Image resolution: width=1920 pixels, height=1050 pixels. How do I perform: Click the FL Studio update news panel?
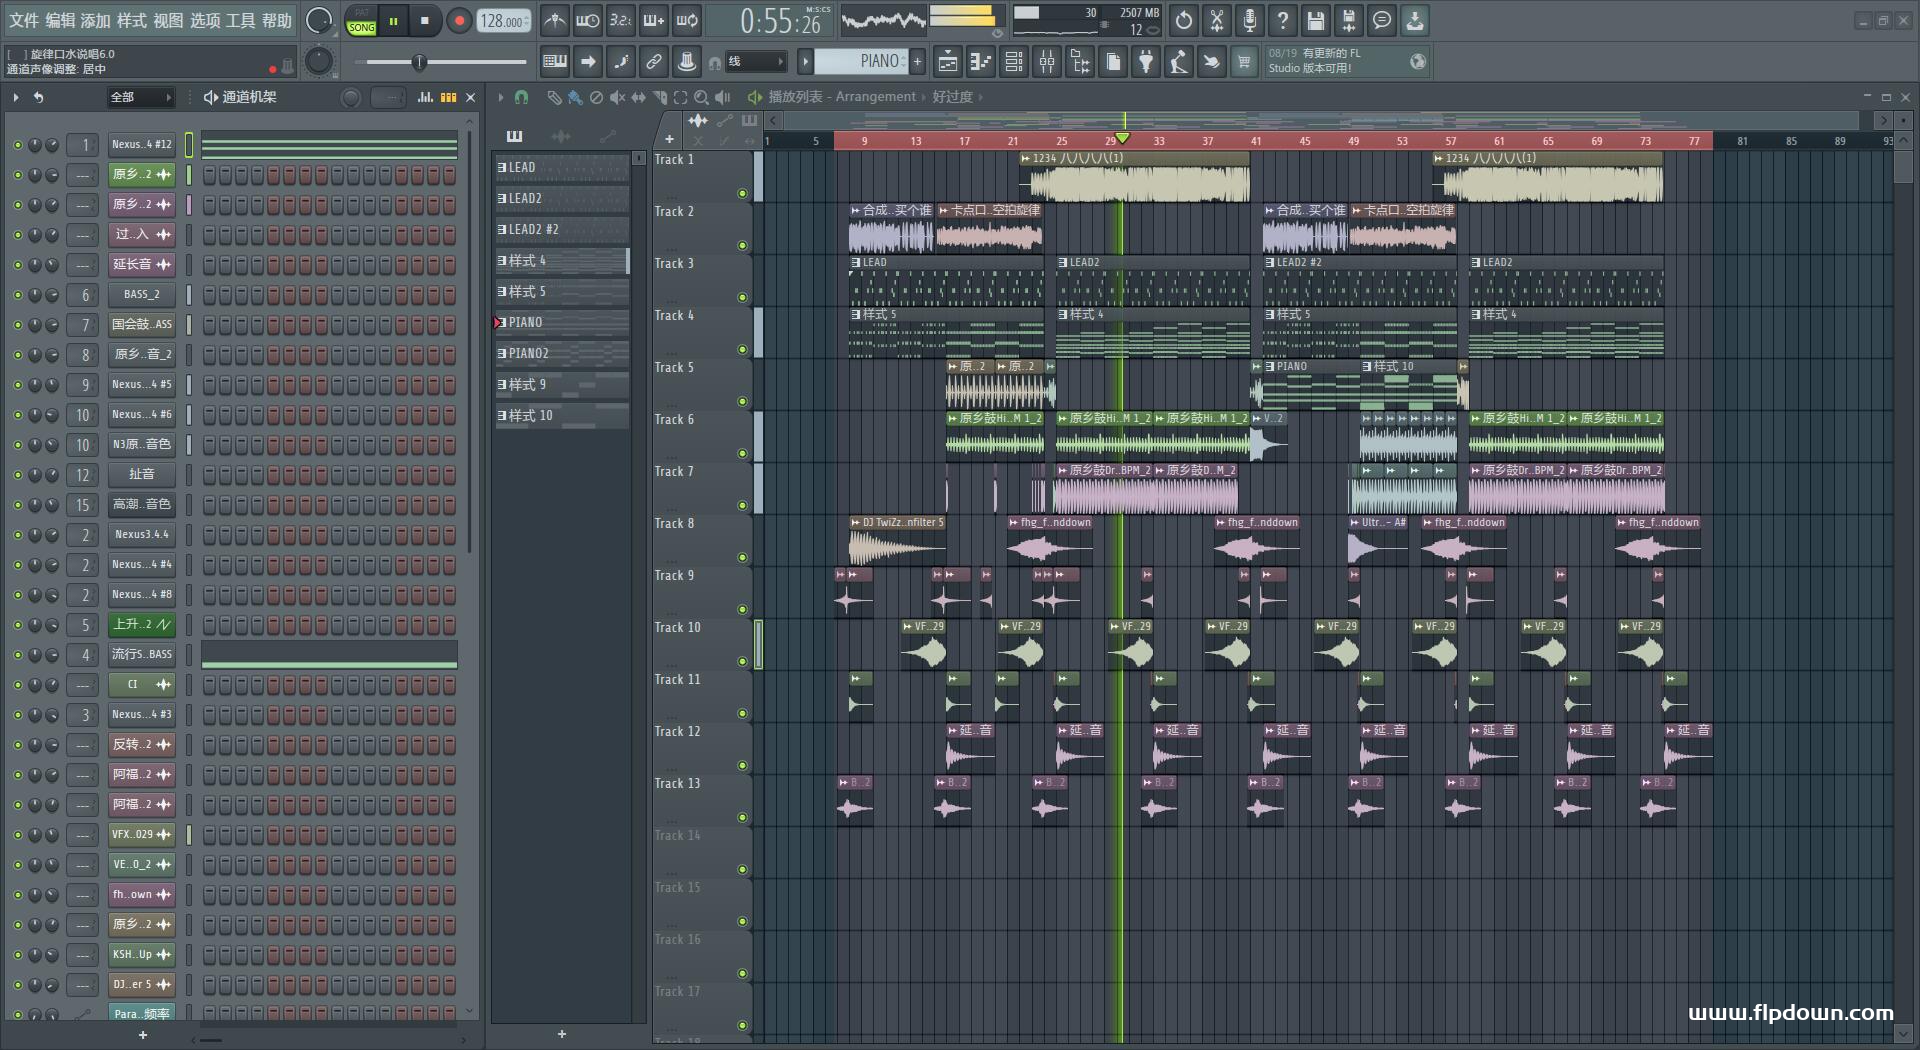[x=1347, y=61]
